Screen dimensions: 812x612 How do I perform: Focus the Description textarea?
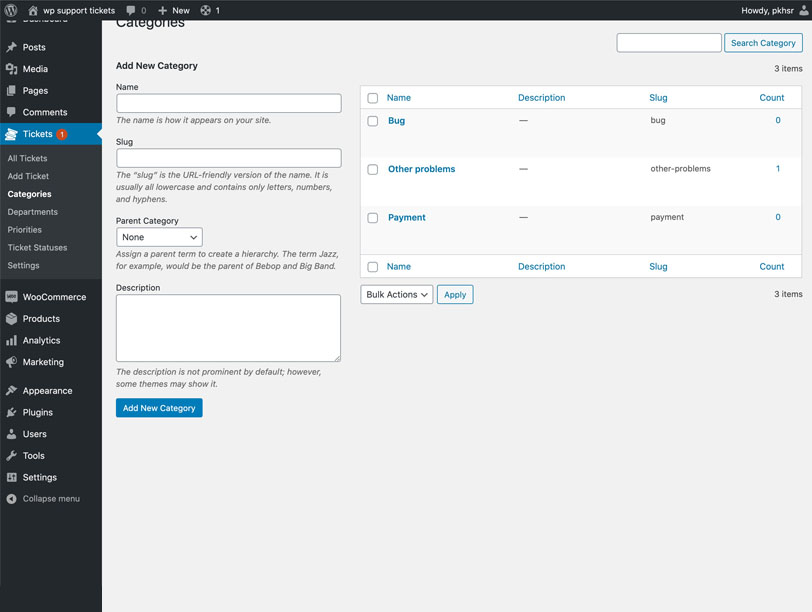coord(228,328)
